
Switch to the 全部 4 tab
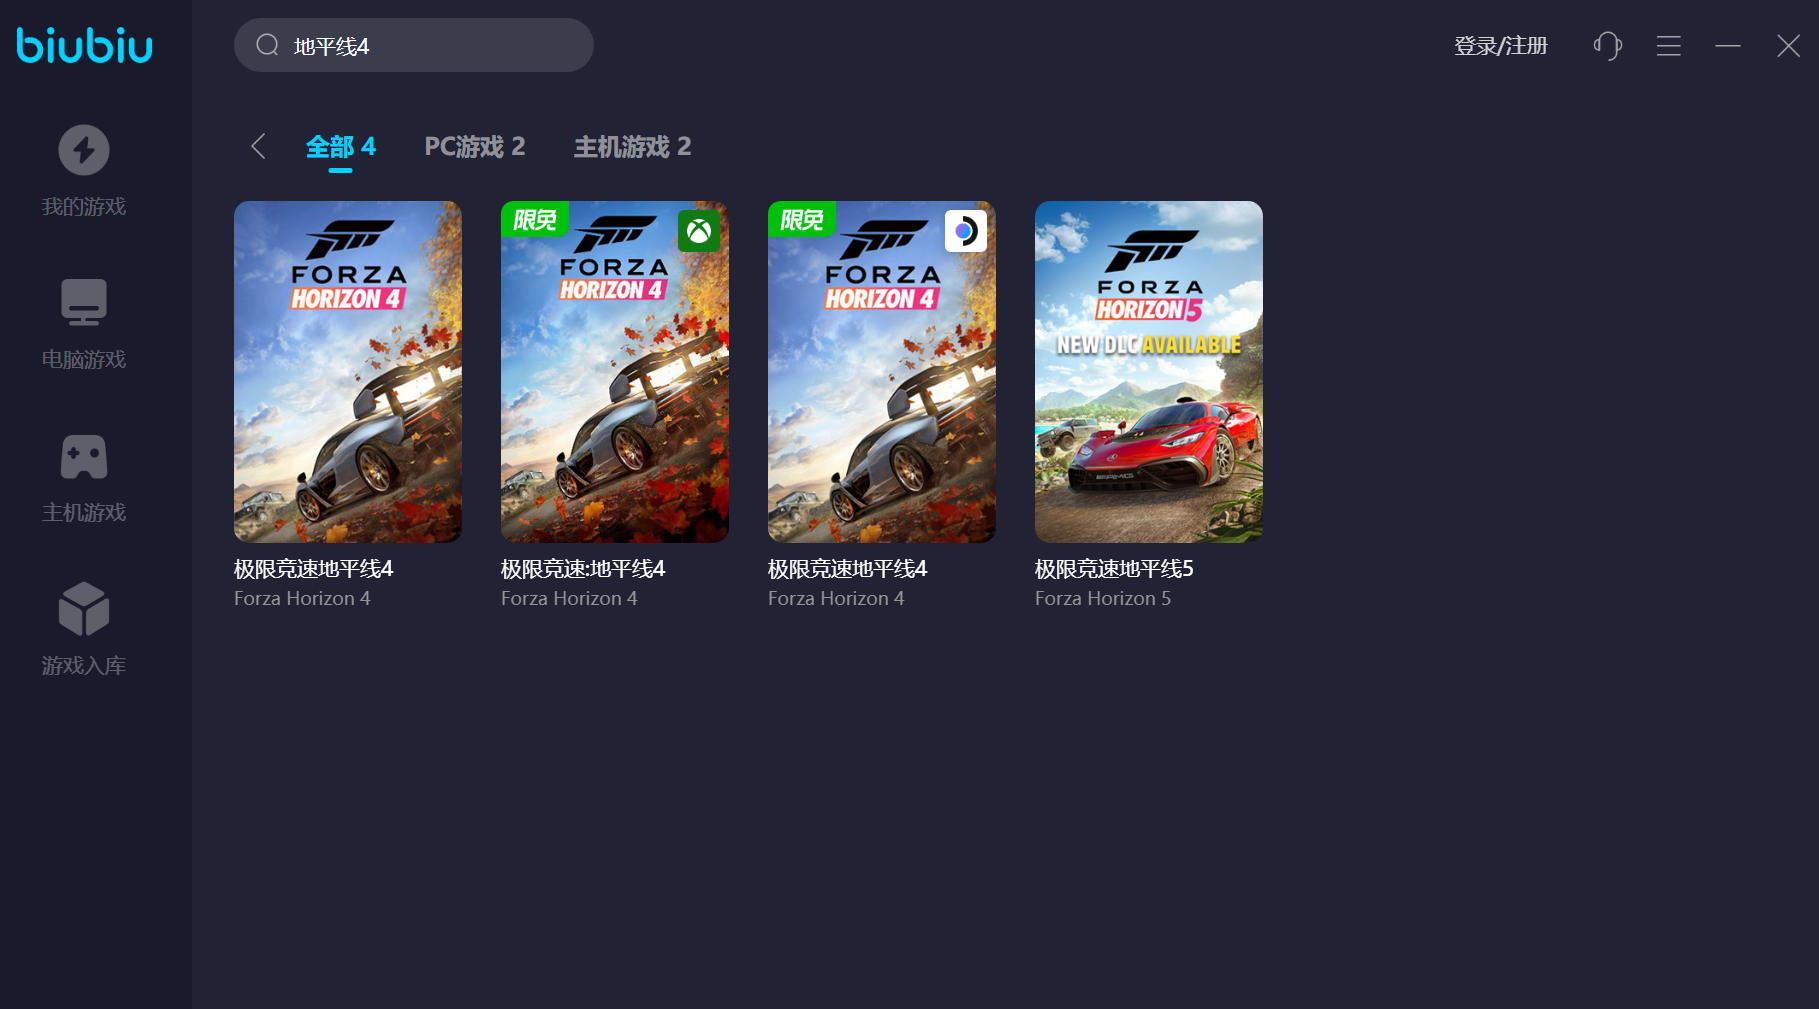click(x=340, y=147)
